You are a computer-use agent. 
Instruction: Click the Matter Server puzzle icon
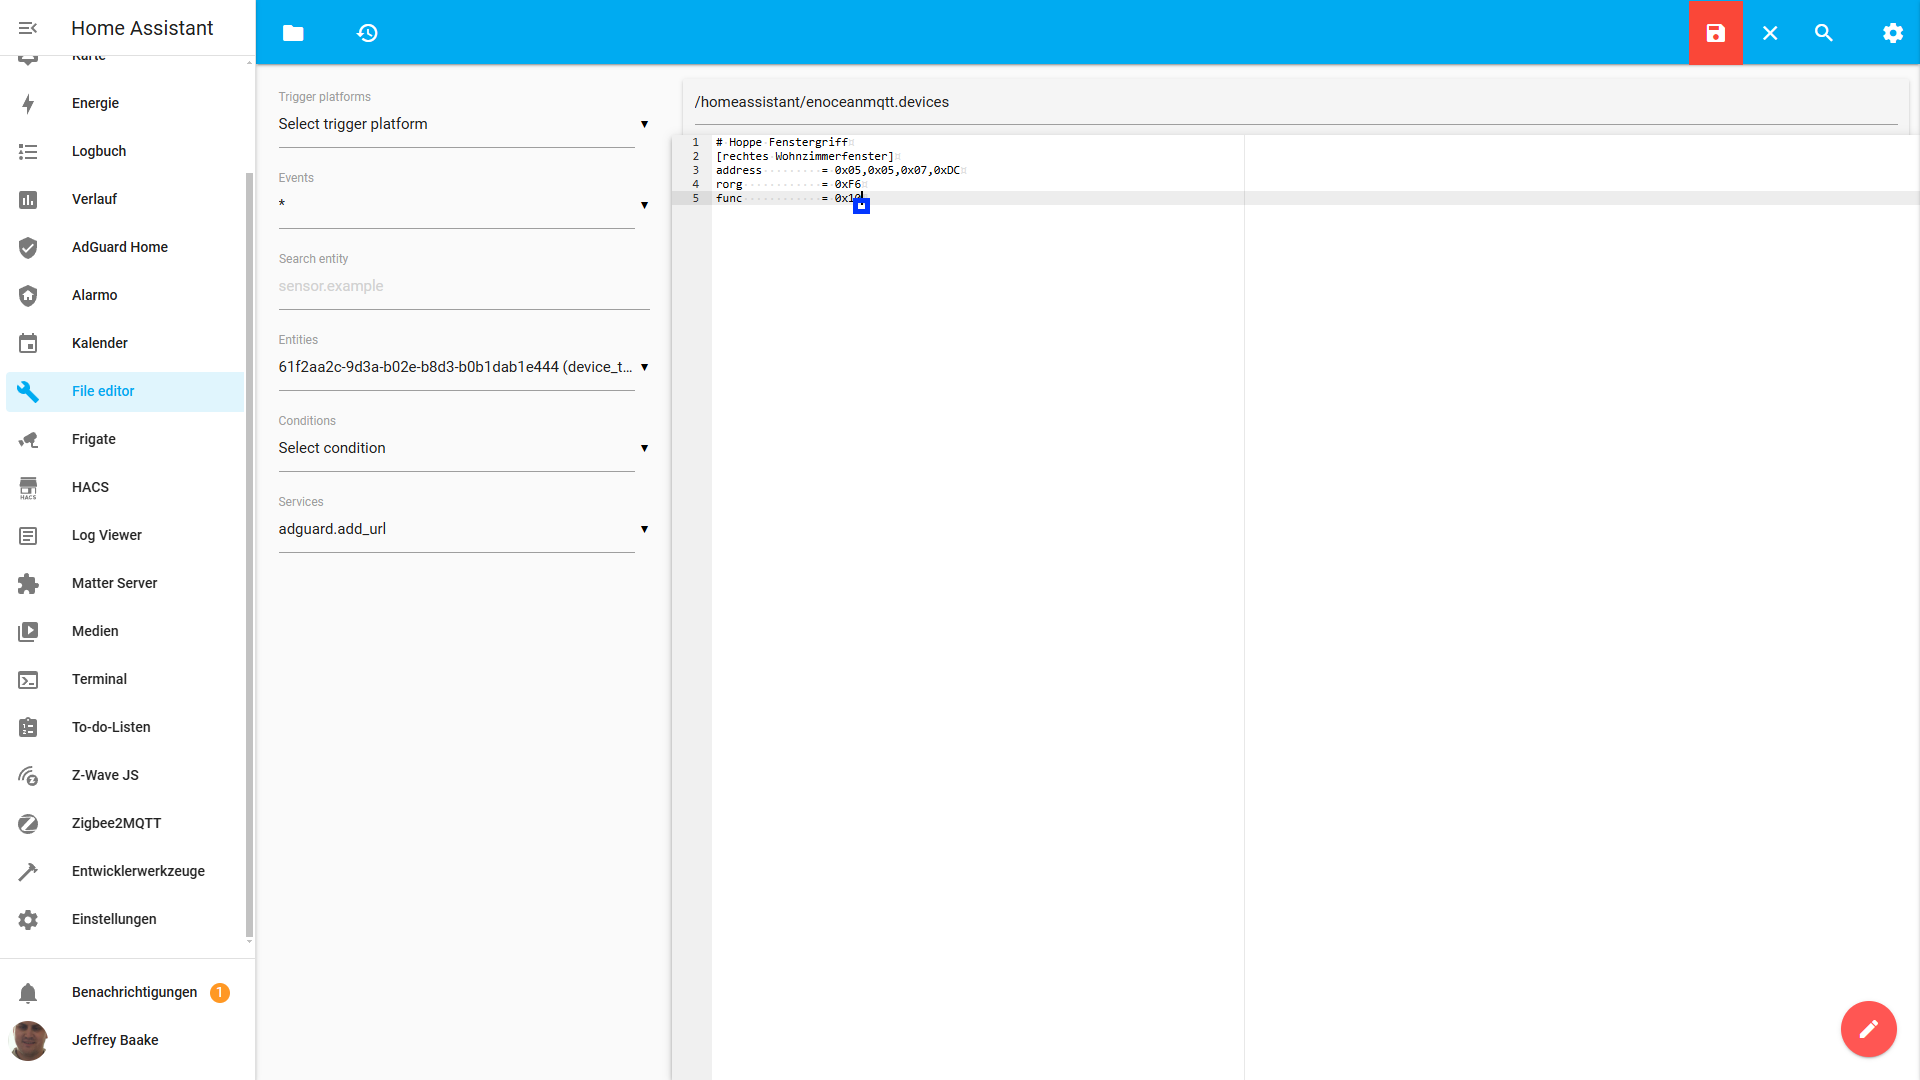pos(28,583)
